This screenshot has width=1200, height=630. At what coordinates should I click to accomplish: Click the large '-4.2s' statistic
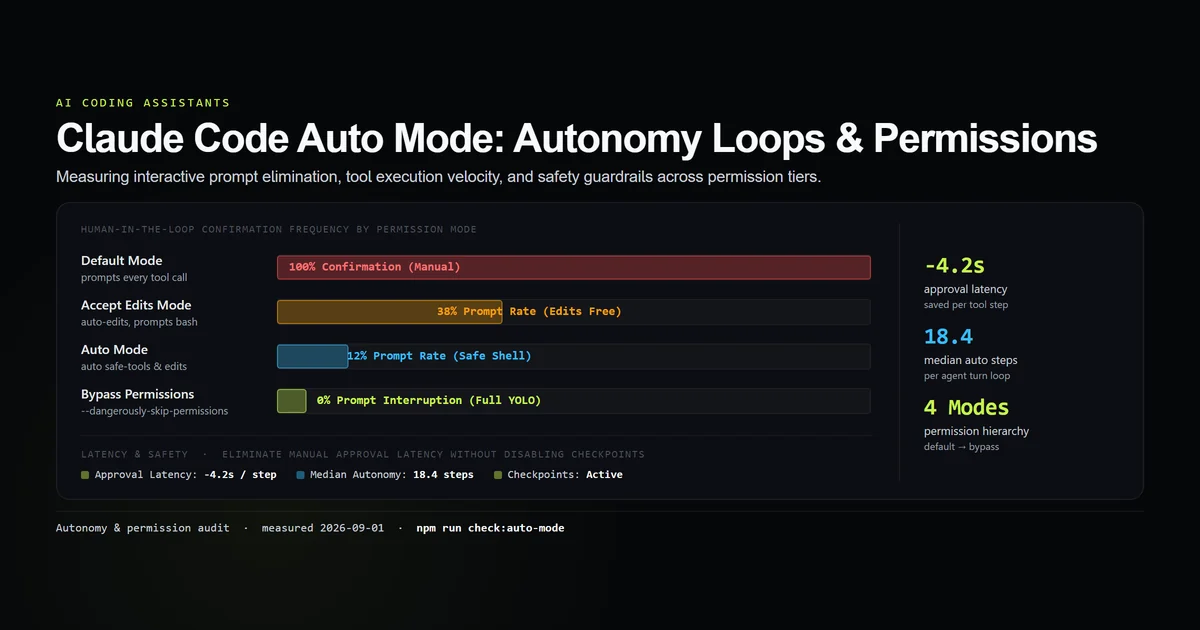(955, 266)
